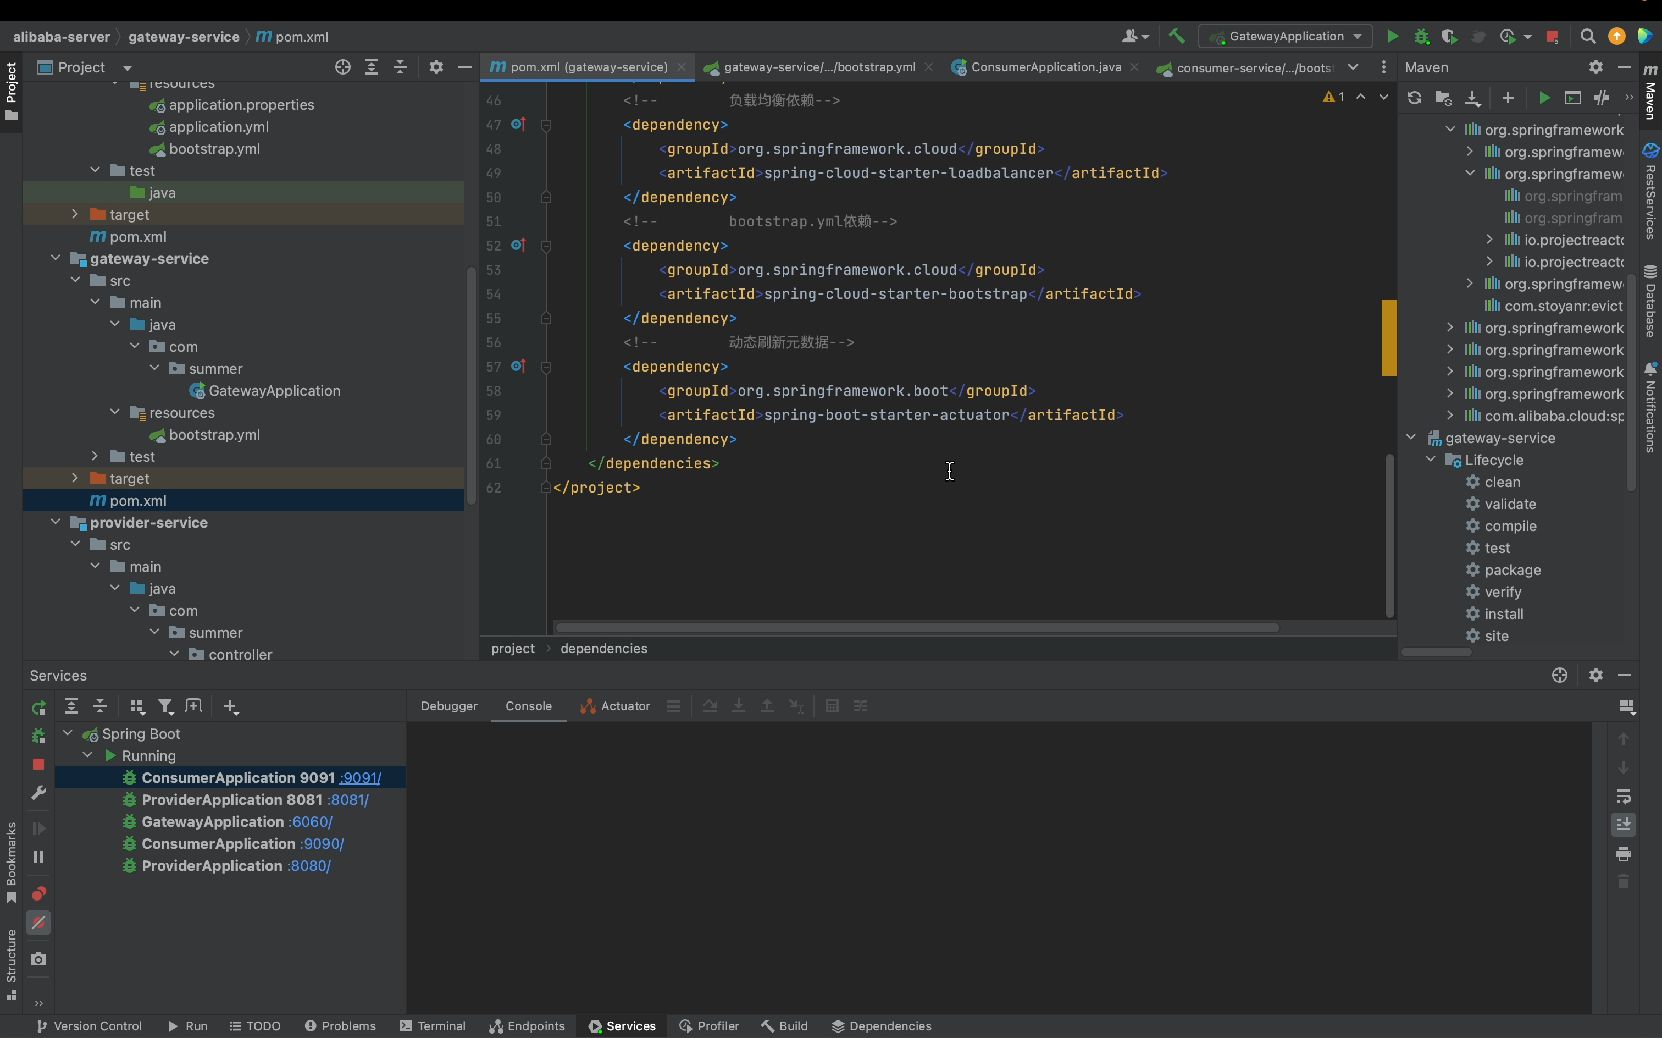Click the Build hammer icon in top toolbar

(x=1176, y=36)
